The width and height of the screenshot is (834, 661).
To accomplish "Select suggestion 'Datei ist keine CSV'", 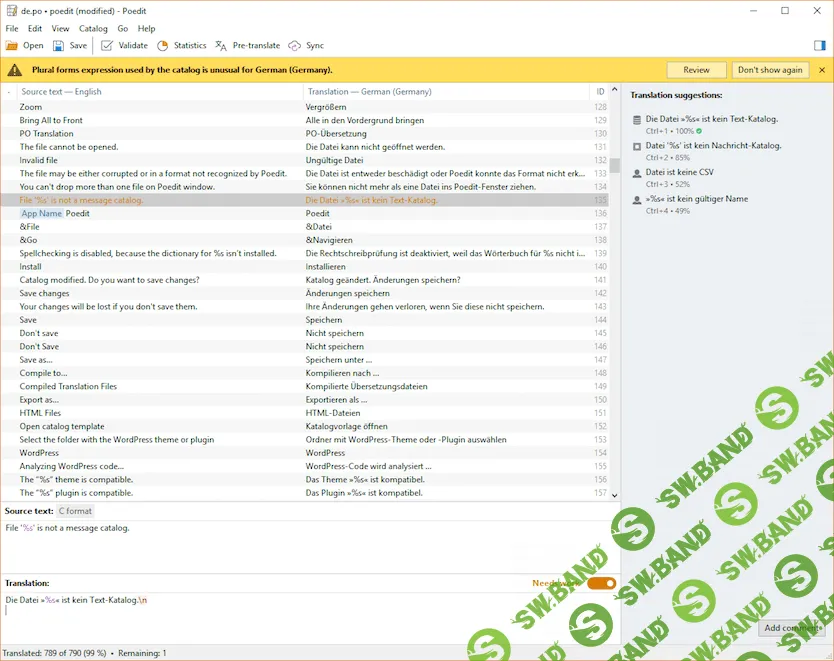I will pos(680,172).
